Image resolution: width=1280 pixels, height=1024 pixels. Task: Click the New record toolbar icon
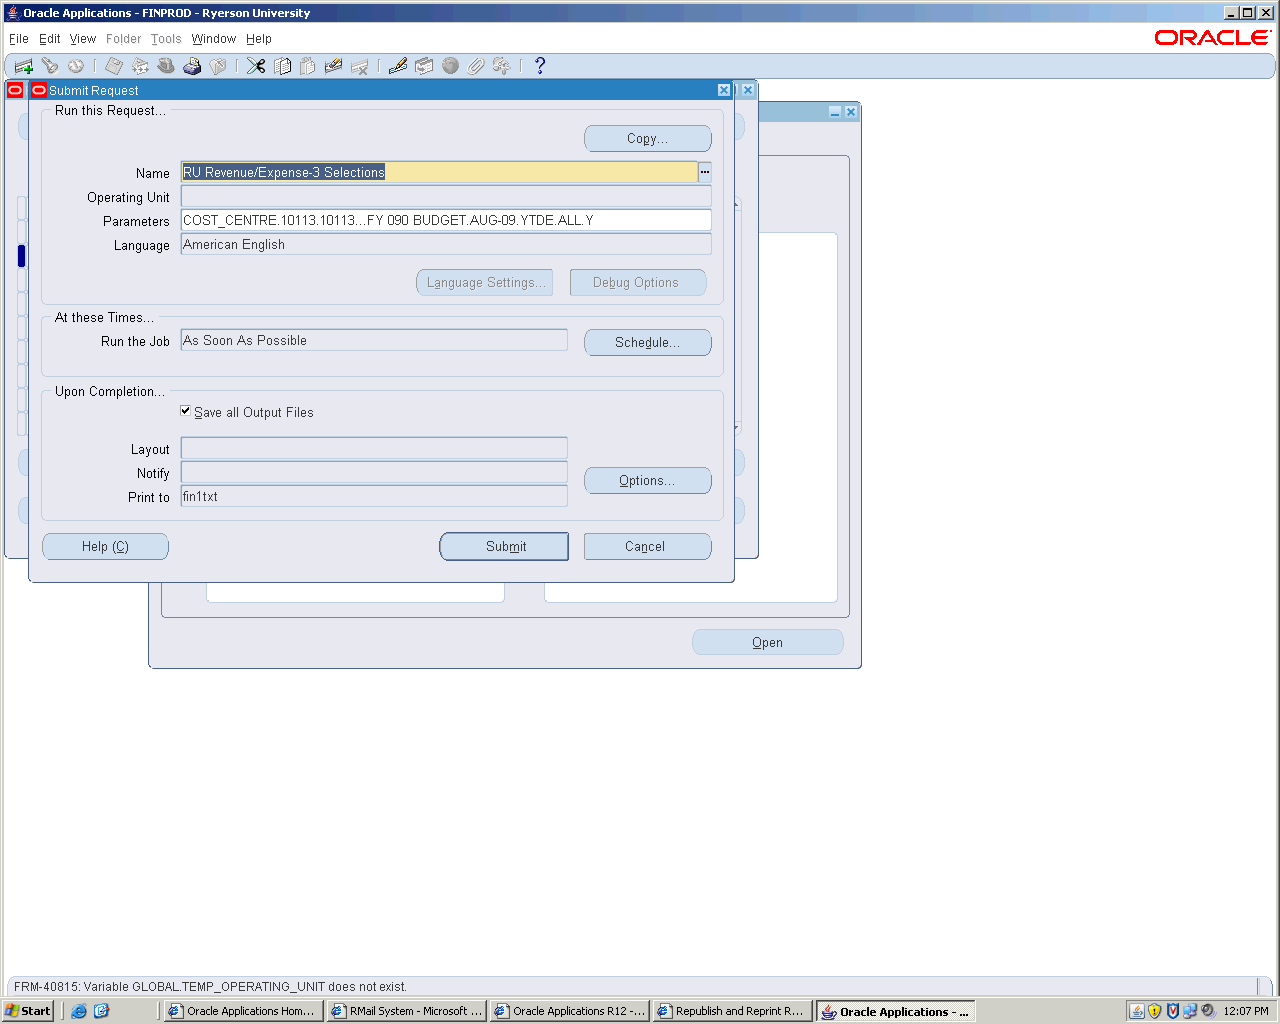24,66
